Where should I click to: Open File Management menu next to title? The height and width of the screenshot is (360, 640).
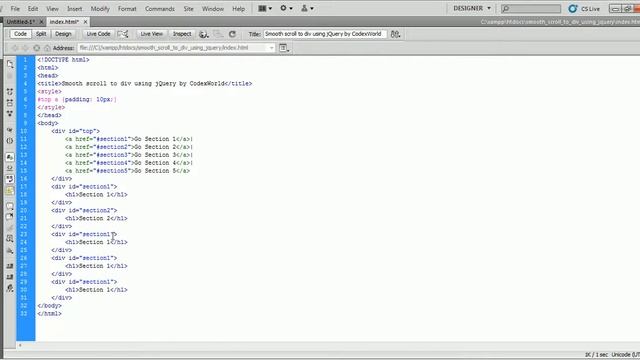(x=395, y=34)
